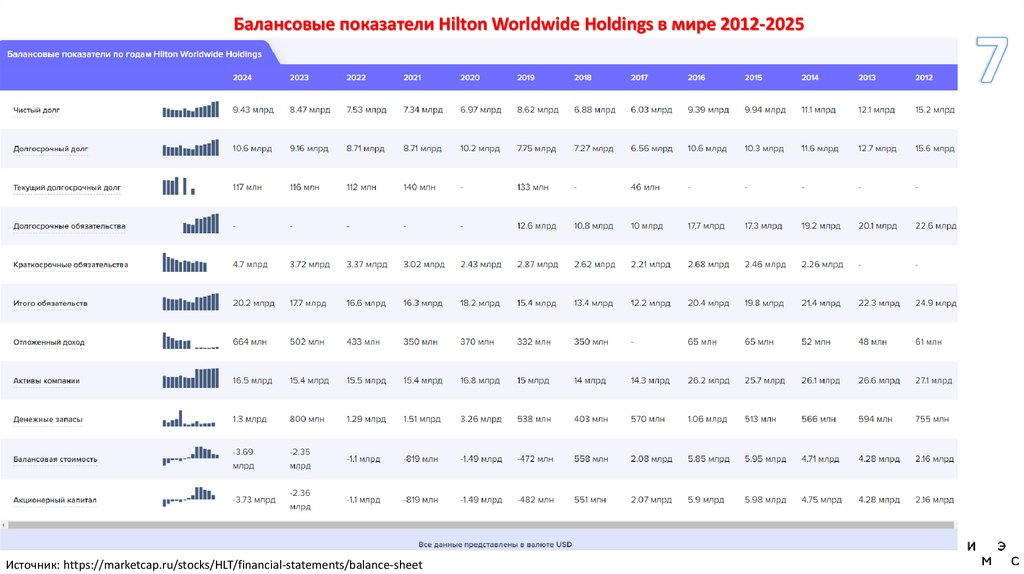Click the 2019 column header
Viewport: 1024px width, 574px height.
point(525,77)
